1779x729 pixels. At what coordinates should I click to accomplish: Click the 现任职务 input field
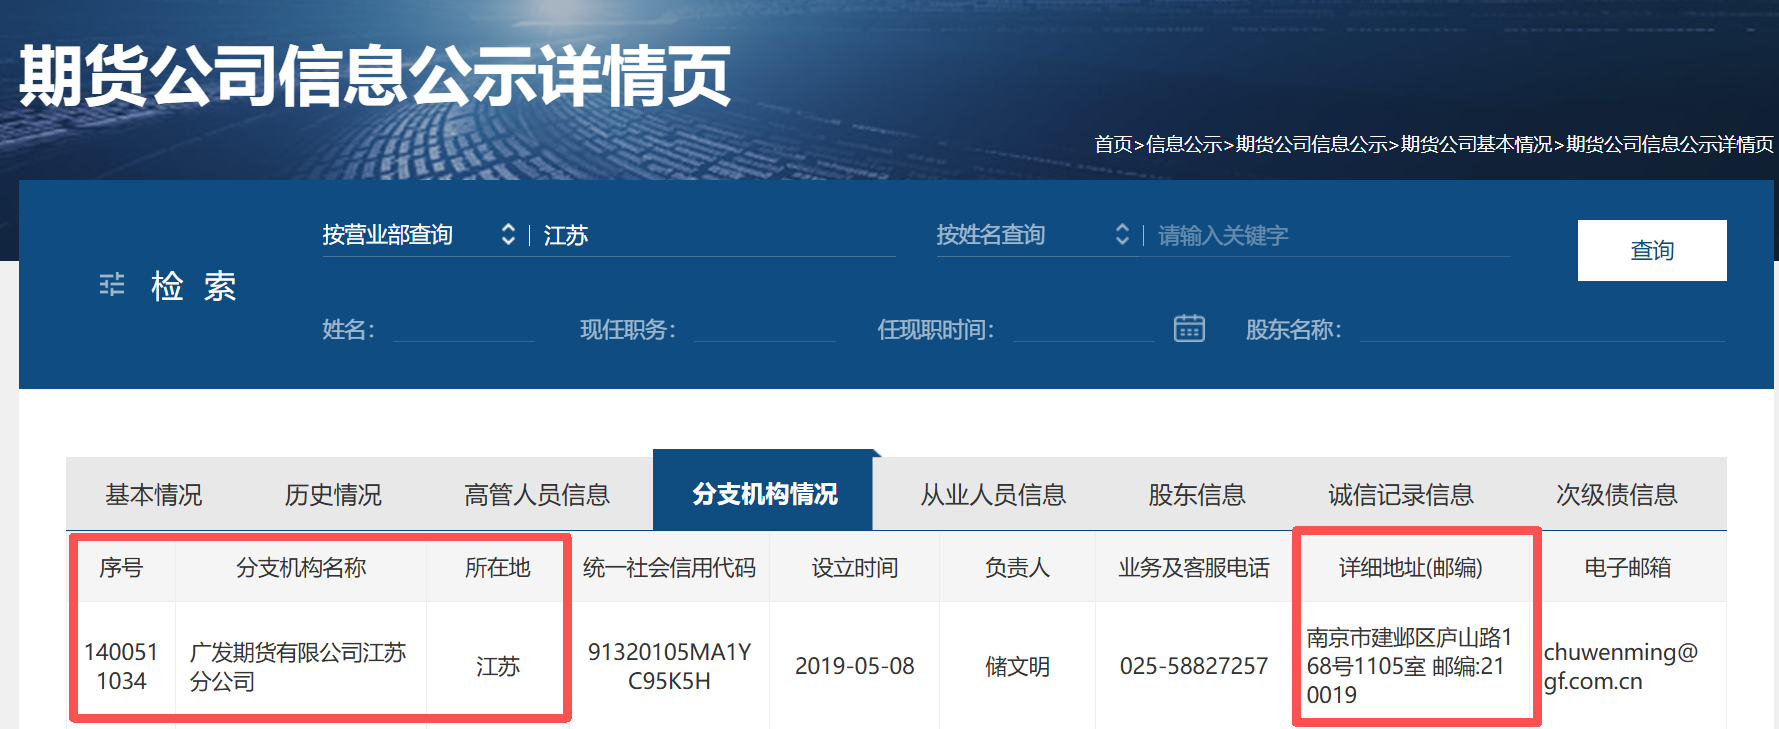pyautogui.click(x=765, y=329)
